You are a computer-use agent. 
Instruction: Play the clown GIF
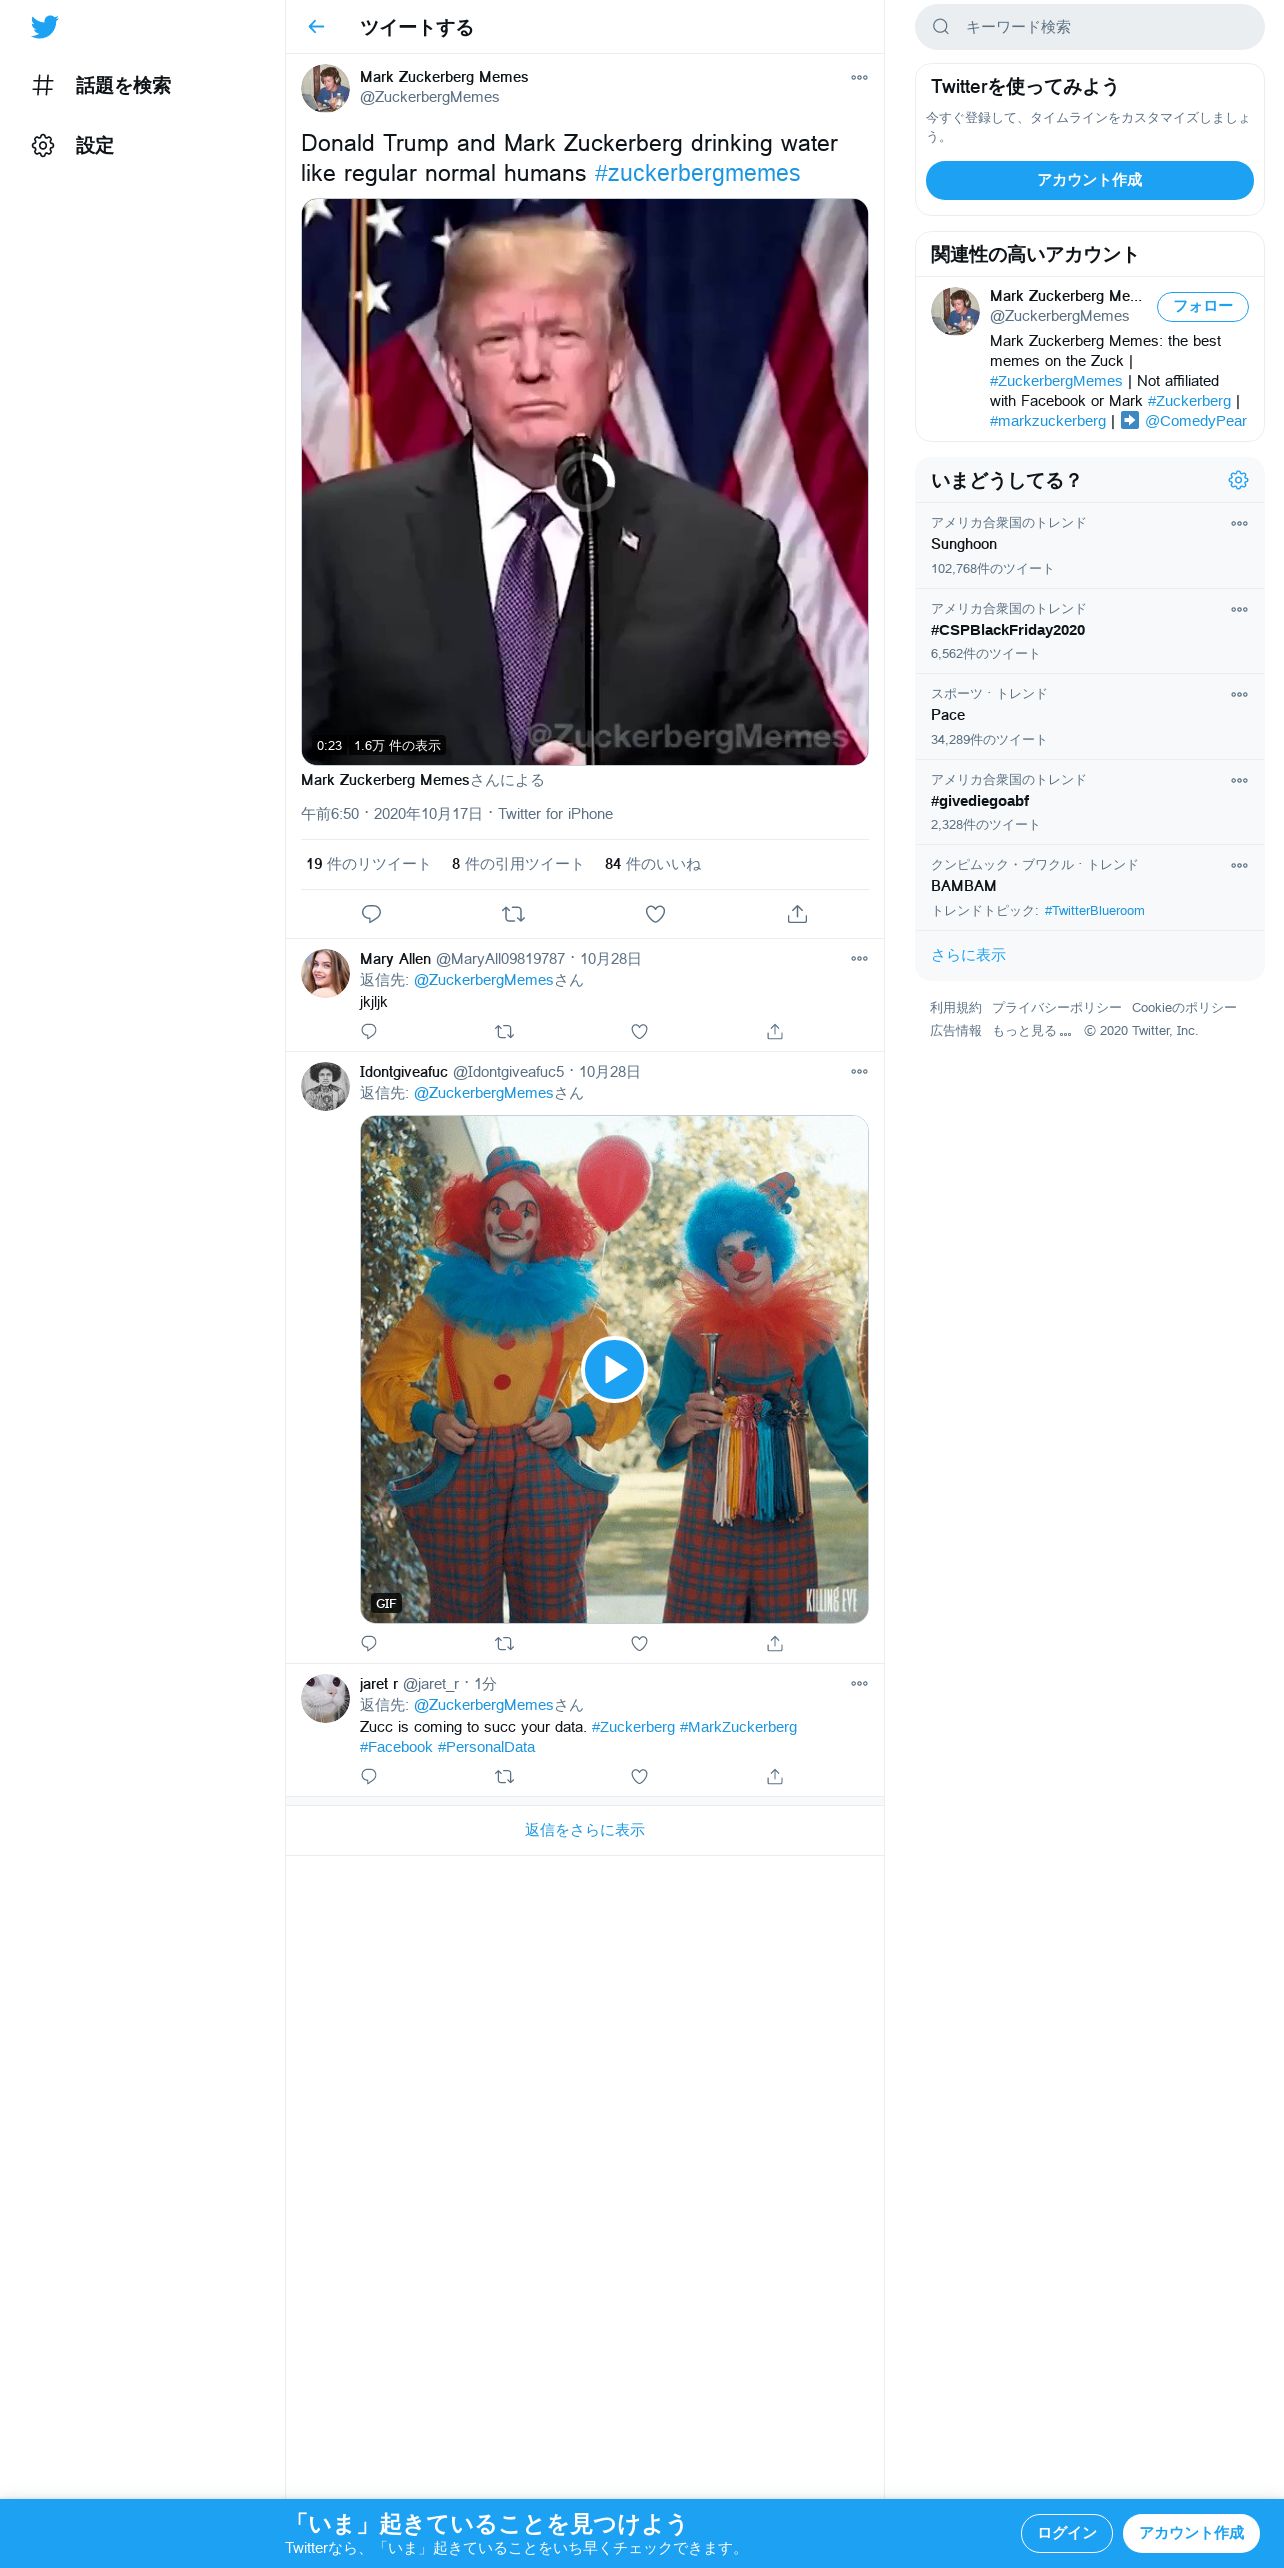[614, 1369]
